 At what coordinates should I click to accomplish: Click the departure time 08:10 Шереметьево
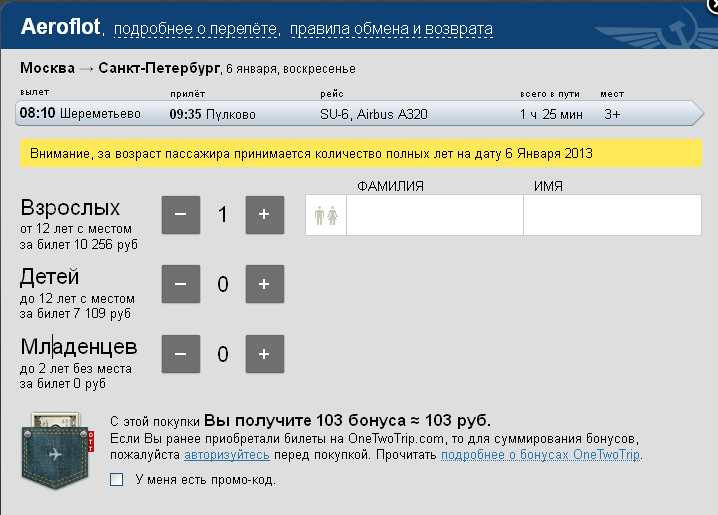click(80, 113)
